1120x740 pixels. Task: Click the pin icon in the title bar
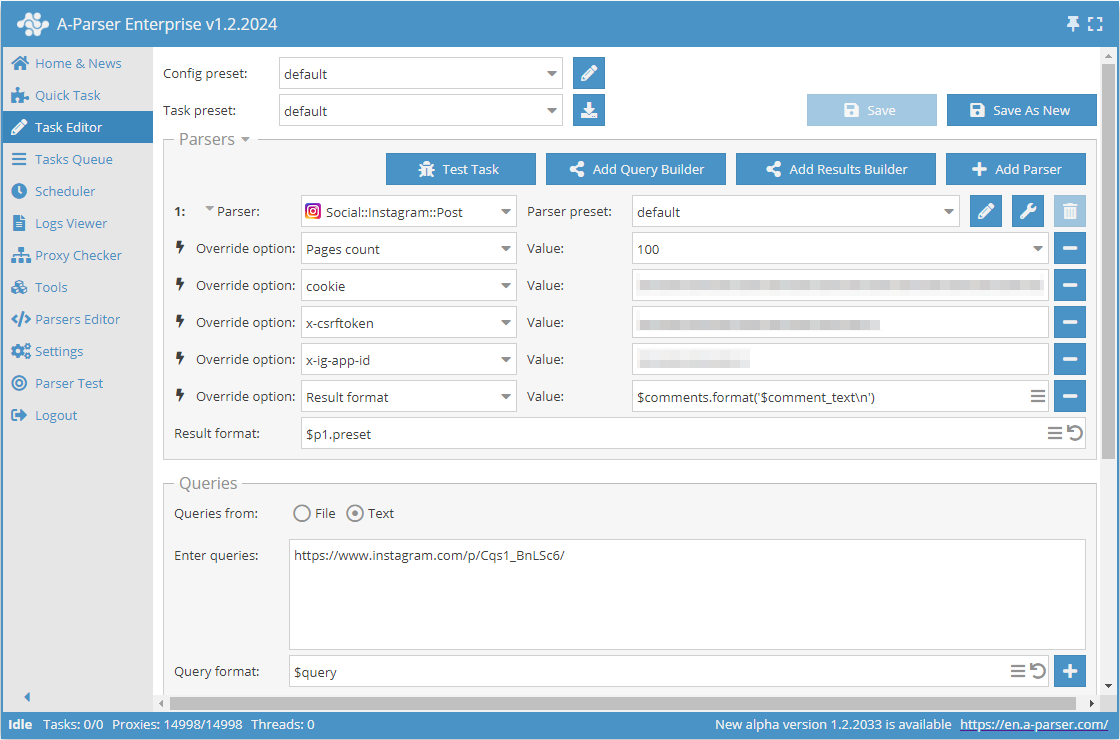[x=1073, y=24]
